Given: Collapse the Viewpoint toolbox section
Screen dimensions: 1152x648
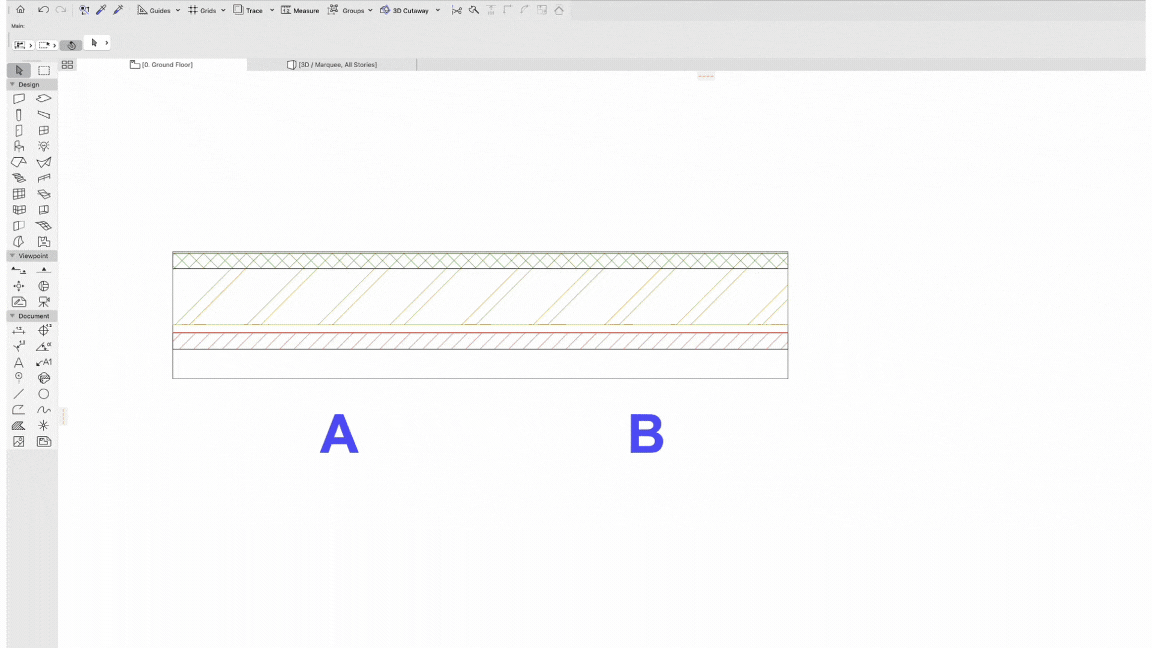Looking at the screenshot, I should (12, 256).
